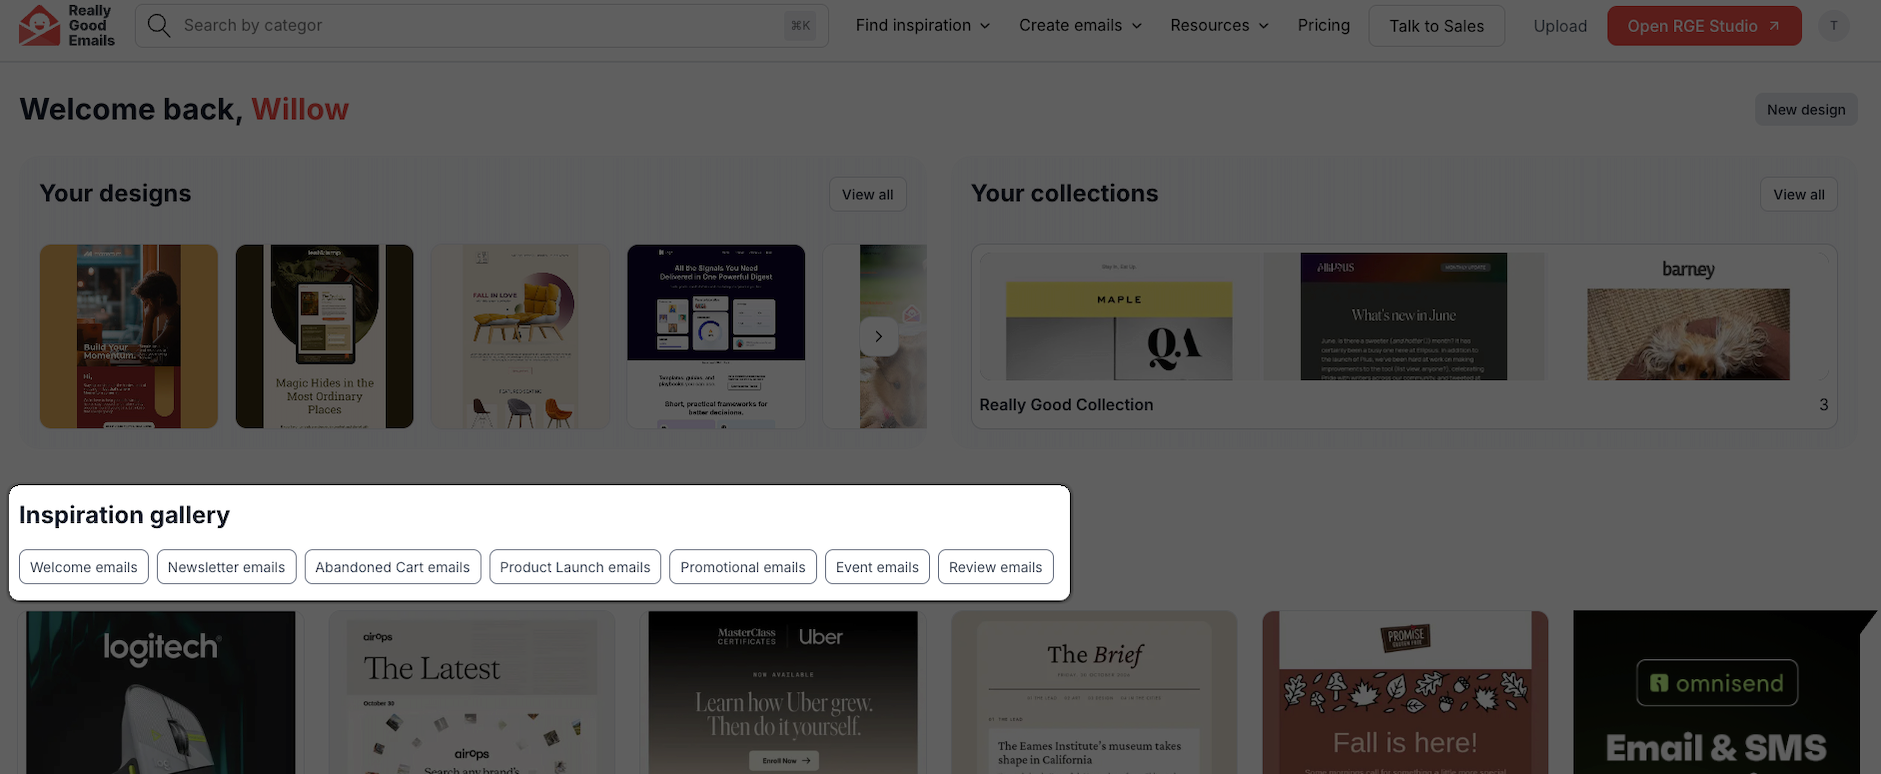Screen dimensions: 1881x774
Task: Expand the Create emails menu
Action: point(1080,25)
